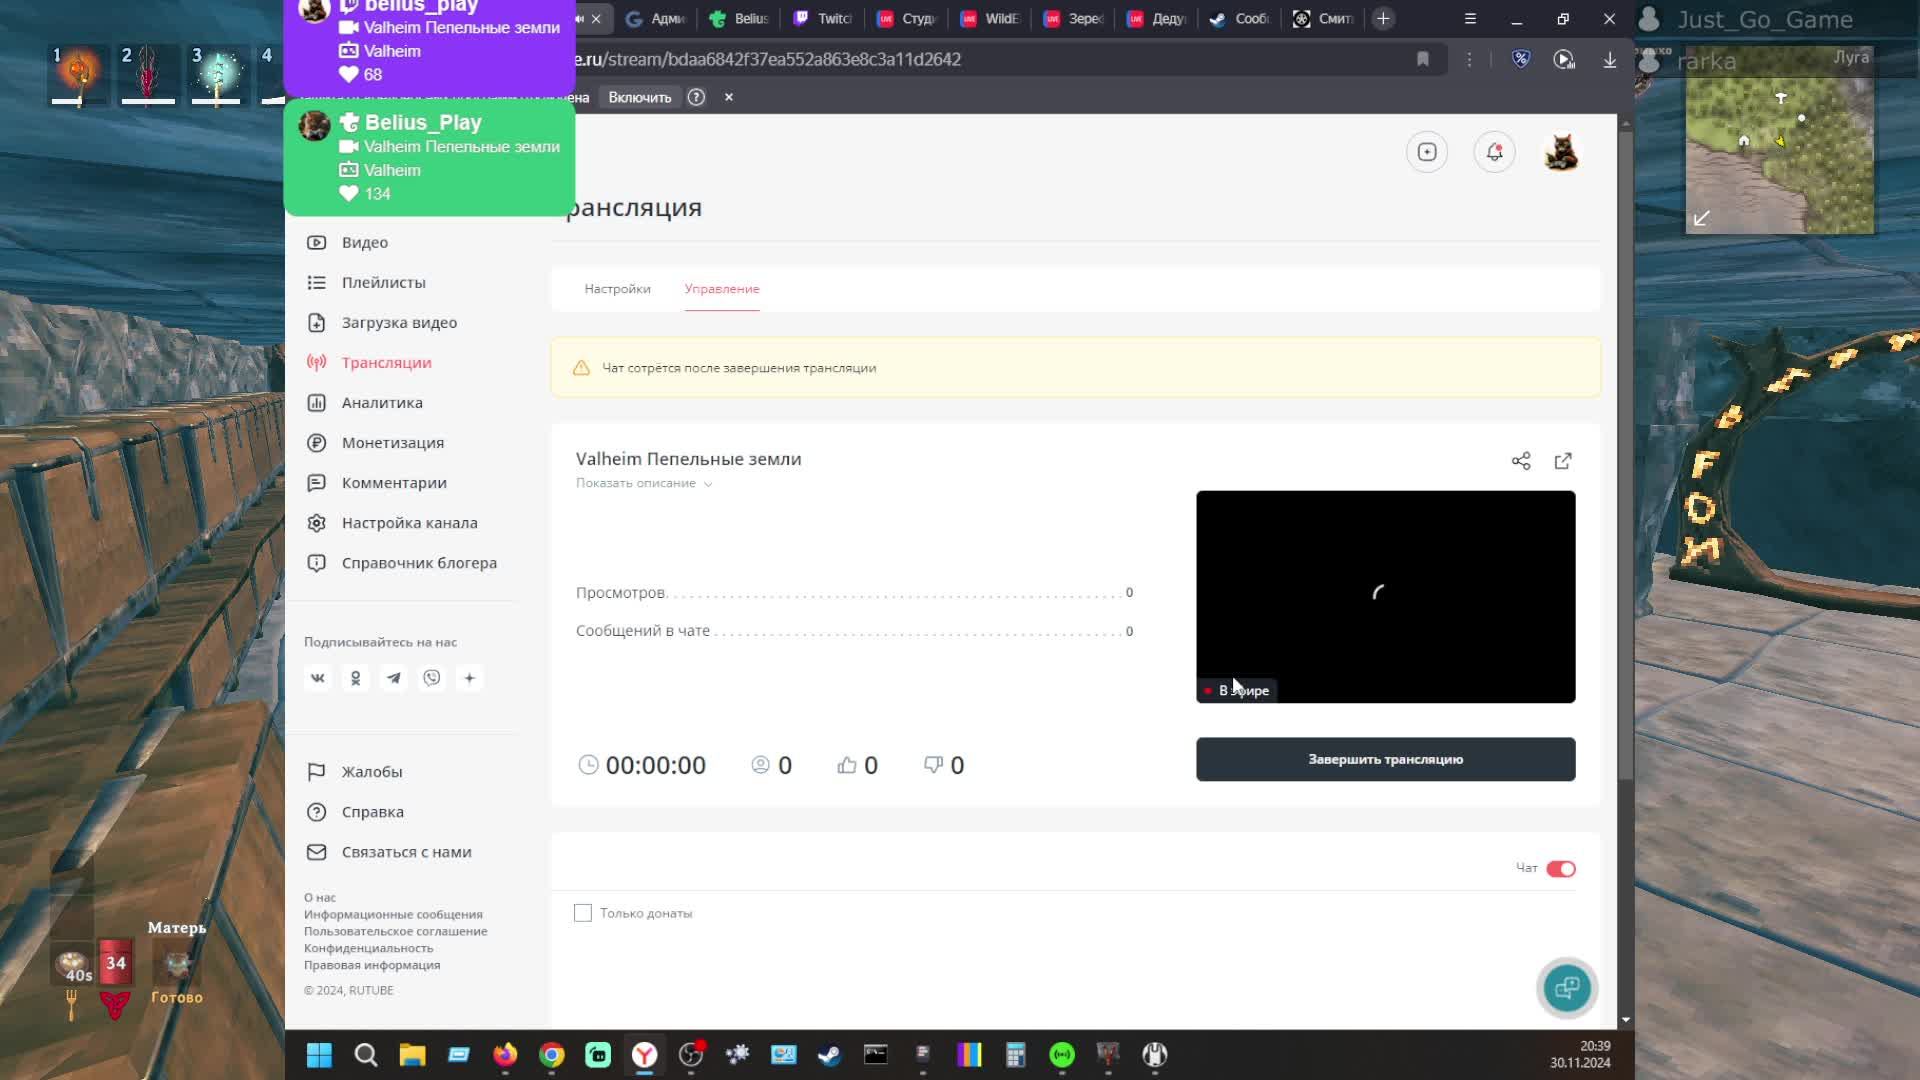Screen dimensions: 1920x1080
Task: Click the 00:00:00 stream timer
Action: (642, 765)
